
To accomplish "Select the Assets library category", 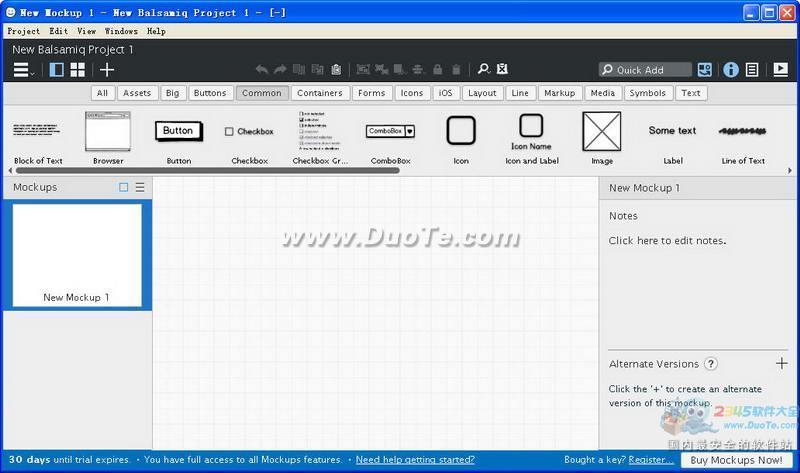I will point(137,93).
